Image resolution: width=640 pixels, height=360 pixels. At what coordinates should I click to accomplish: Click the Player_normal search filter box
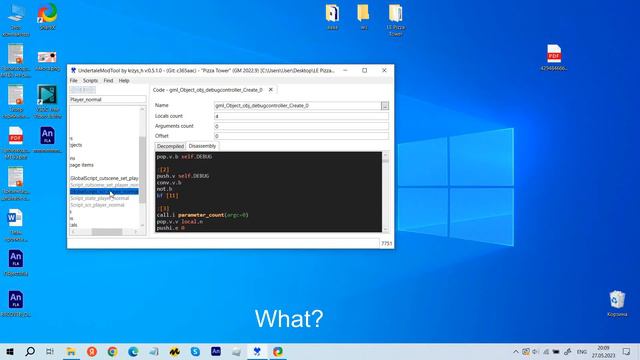pos(107,100)
